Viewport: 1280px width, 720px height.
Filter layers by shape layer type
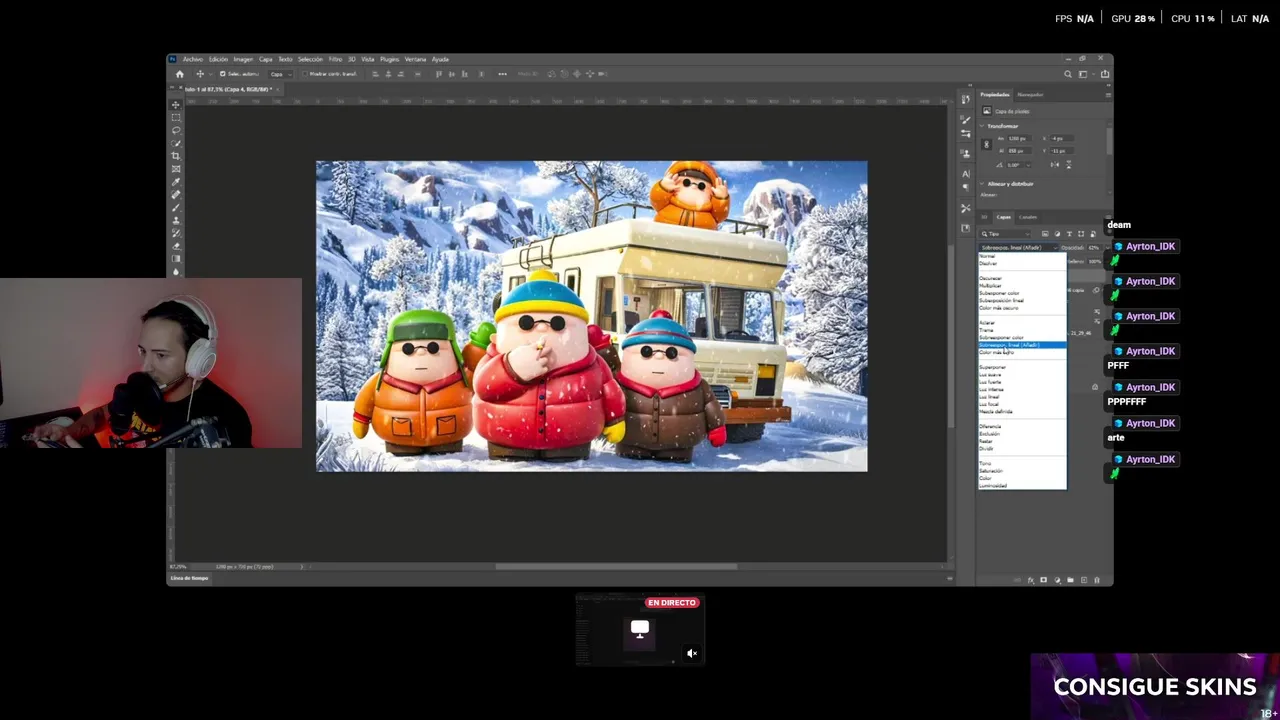click(x=1081, y=234)
